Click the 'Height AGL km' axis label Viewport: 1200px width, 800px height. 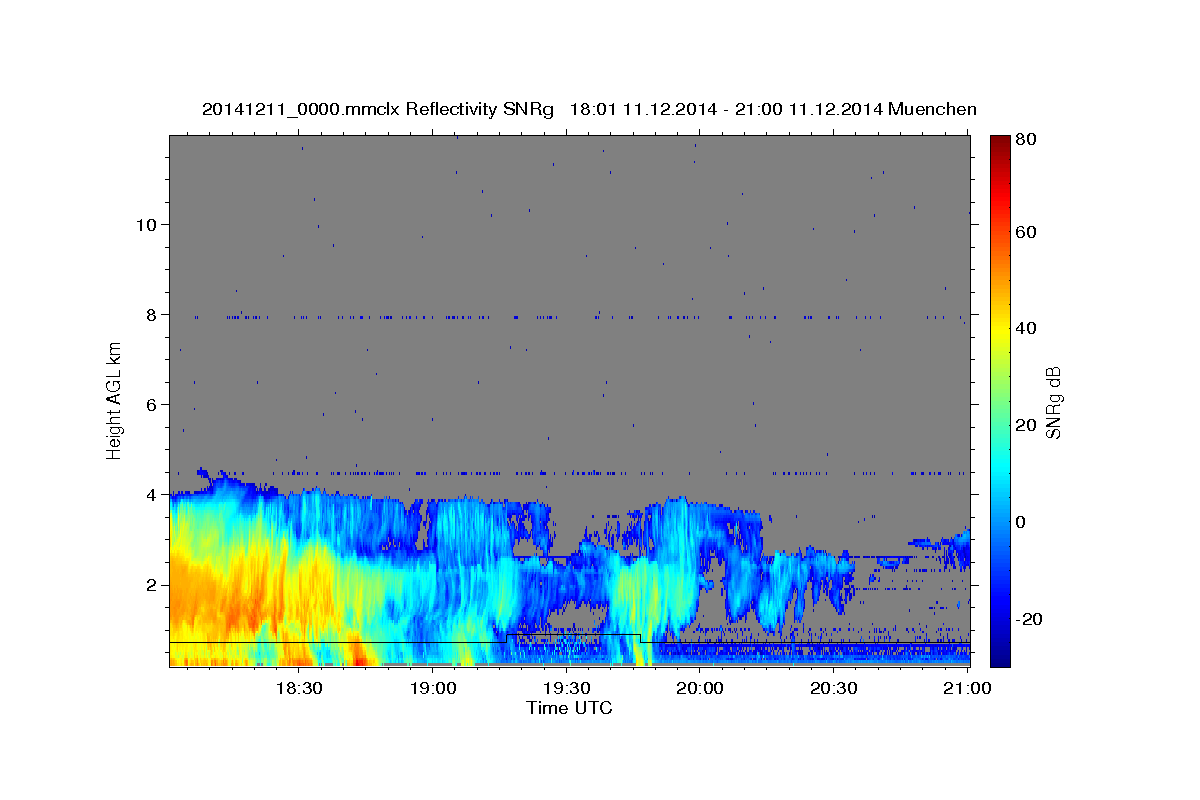tap(114, 402)
